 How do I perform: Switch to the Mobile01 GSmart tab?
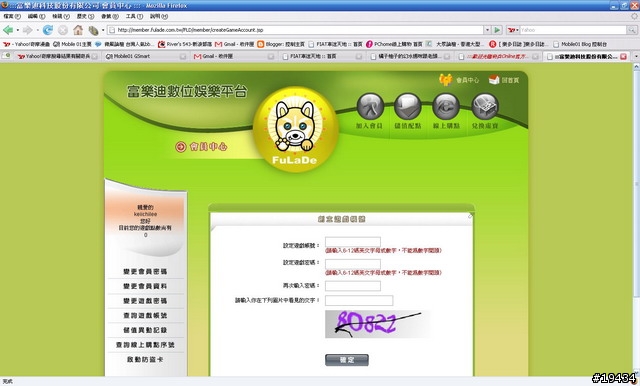coord(145,56)
